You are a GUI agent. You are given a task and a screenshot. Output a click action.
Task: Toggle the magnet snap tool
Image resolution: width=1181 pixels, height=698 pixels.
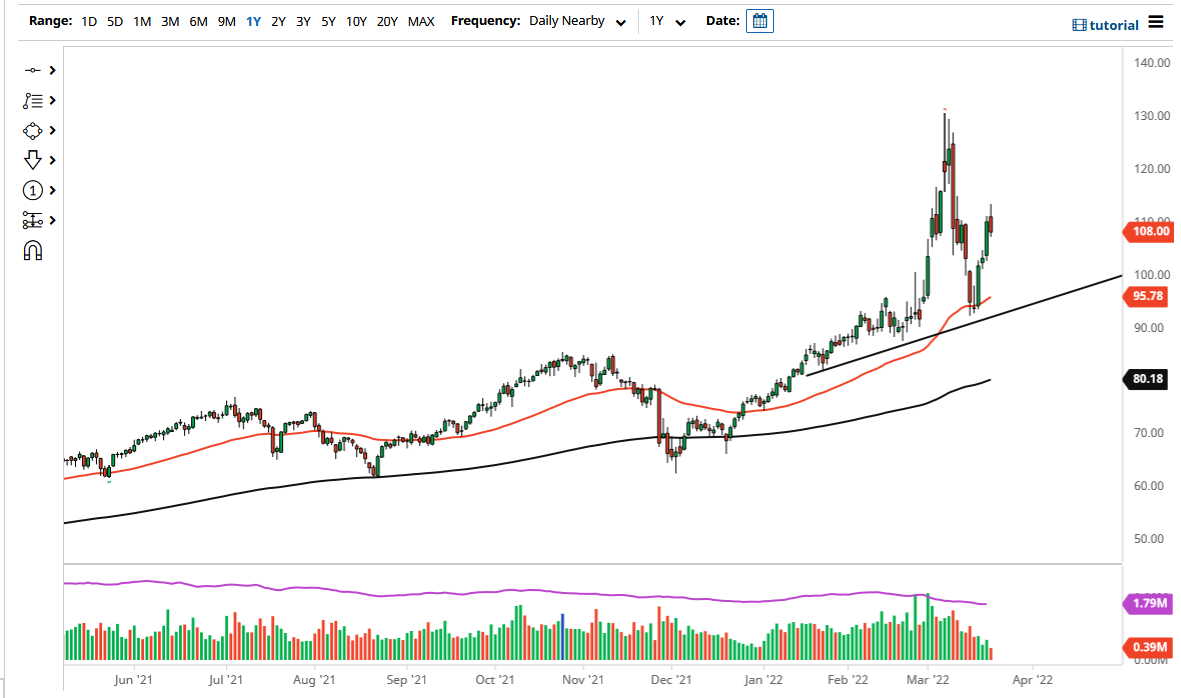[x=32, y=251]
